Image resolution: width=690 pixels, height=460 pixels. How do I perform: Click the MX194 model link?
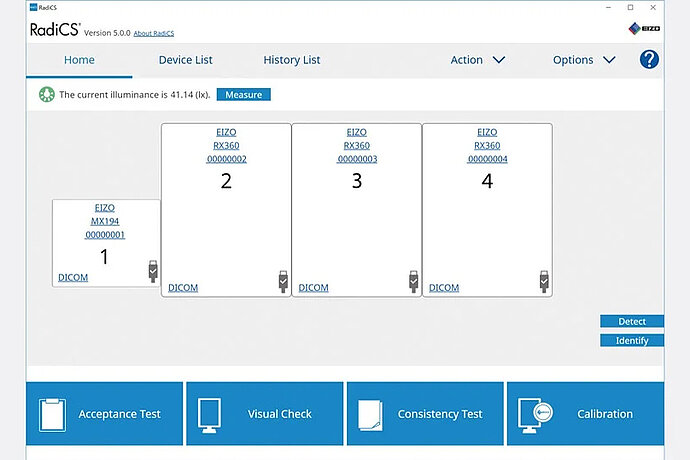[x=105, y=221]
